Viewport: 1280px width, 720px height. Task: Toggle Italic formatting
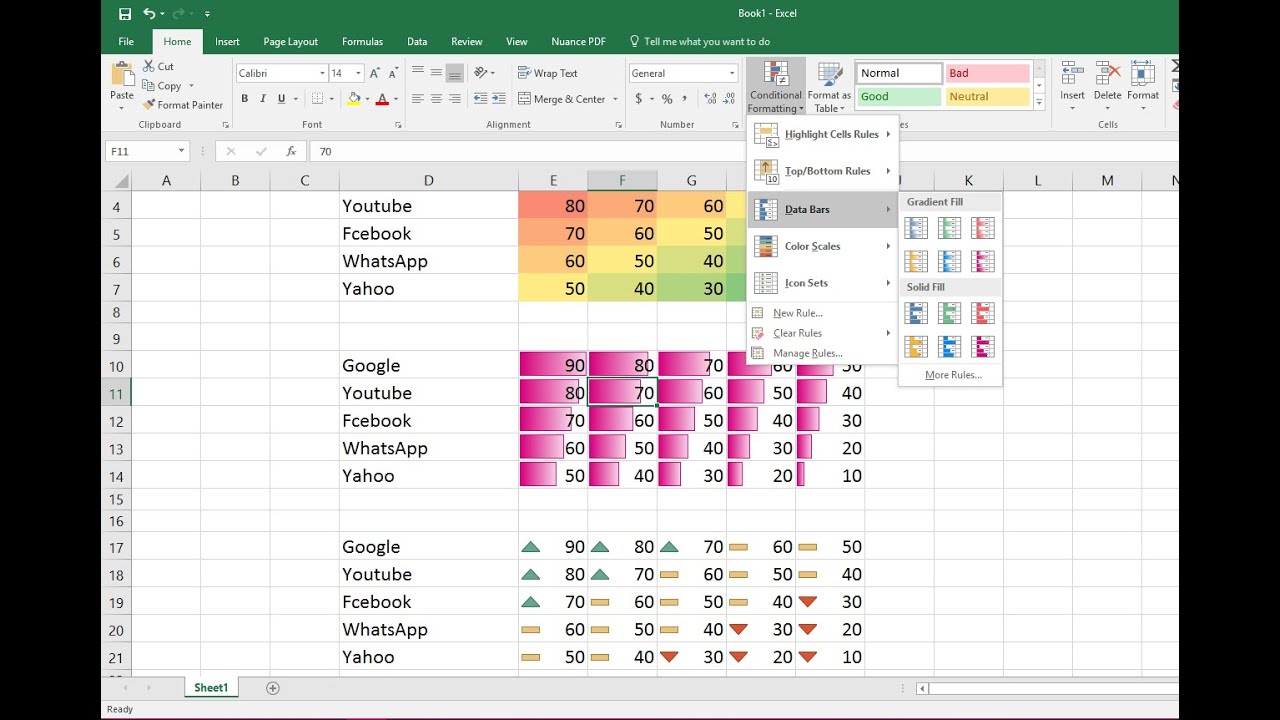tap(263, 99)
